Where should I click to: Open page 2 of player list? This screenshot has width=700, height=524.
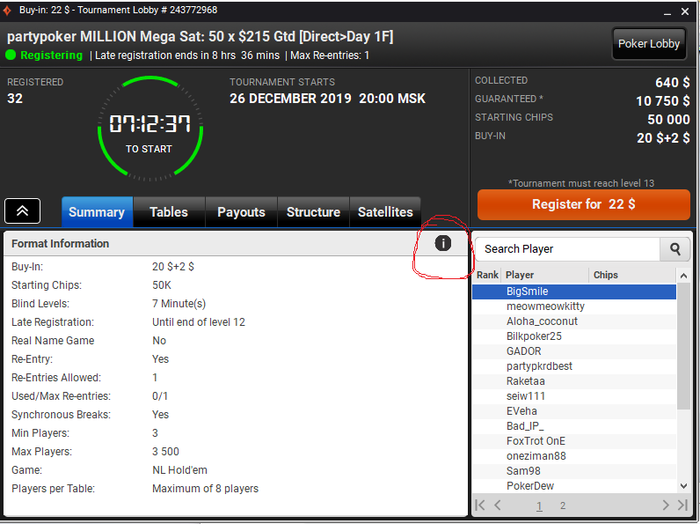pos(562,506)
